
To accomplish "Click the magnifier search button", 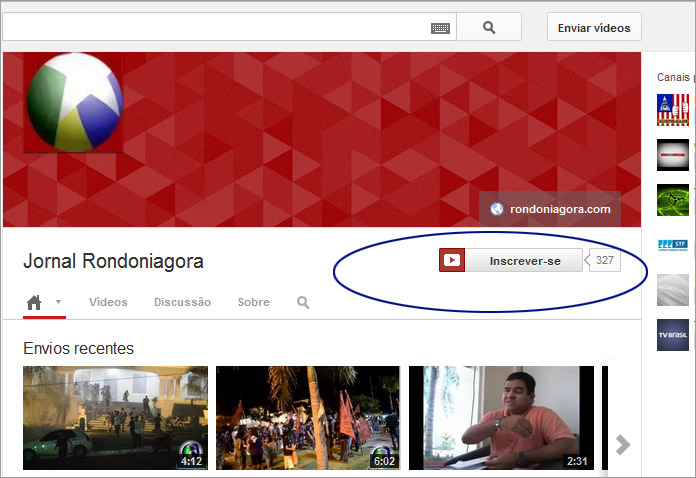I will pyautogui.click(x=489, y=27).
